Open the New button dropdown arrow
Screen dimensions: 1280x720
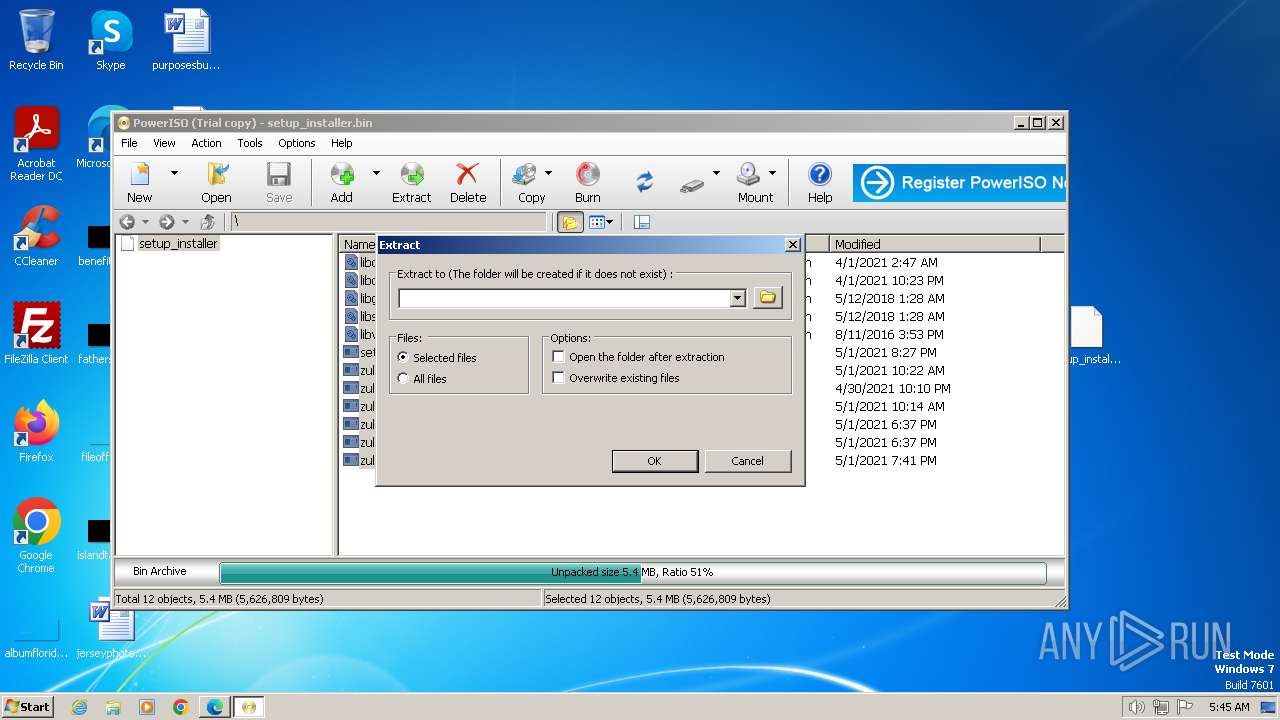click(x=174, y=173)
